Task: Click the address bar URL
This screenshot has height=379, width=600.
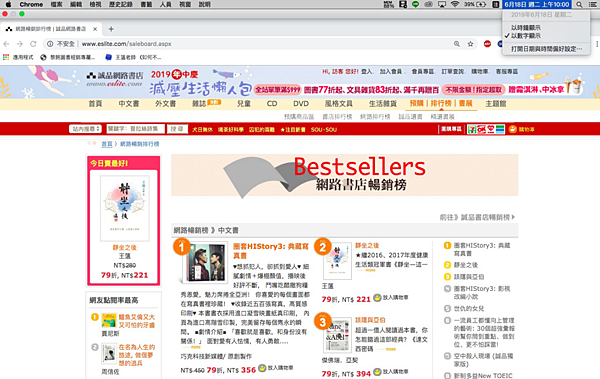Action: [127, 44]
